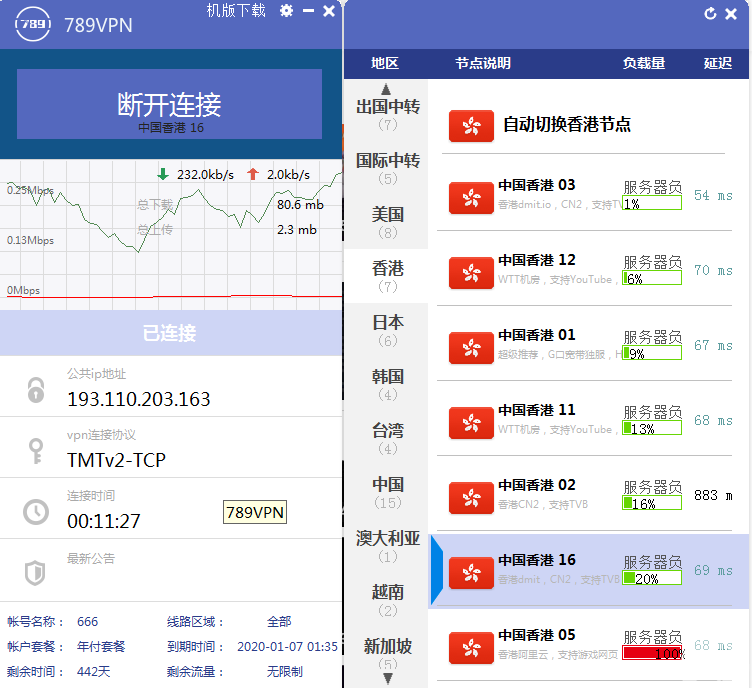Viewport: 752px width, 688px height.
Task: Click the public IP address 193.110.203.163
Action: (x=139, y=399)
